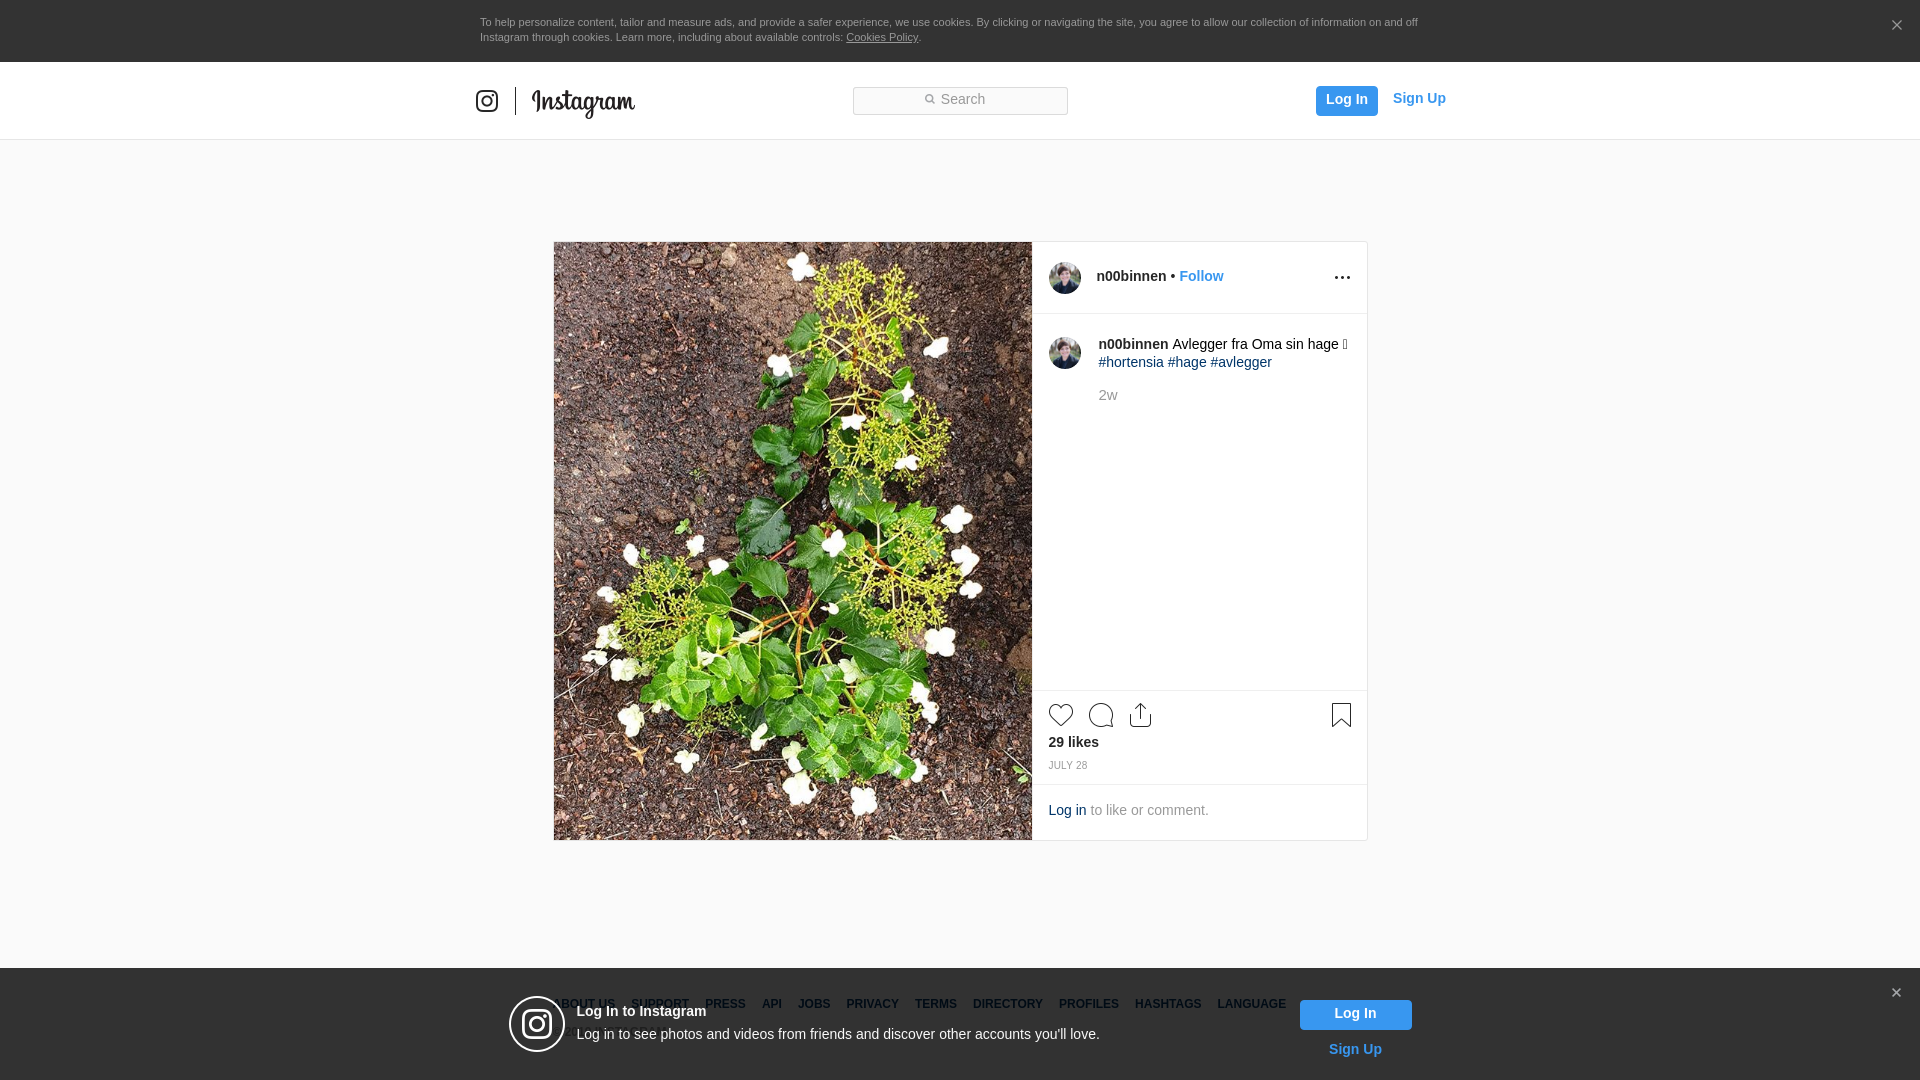1920x1080 pixels.
Task: Click the hydrangea plant photo
Action: (792, 540)
